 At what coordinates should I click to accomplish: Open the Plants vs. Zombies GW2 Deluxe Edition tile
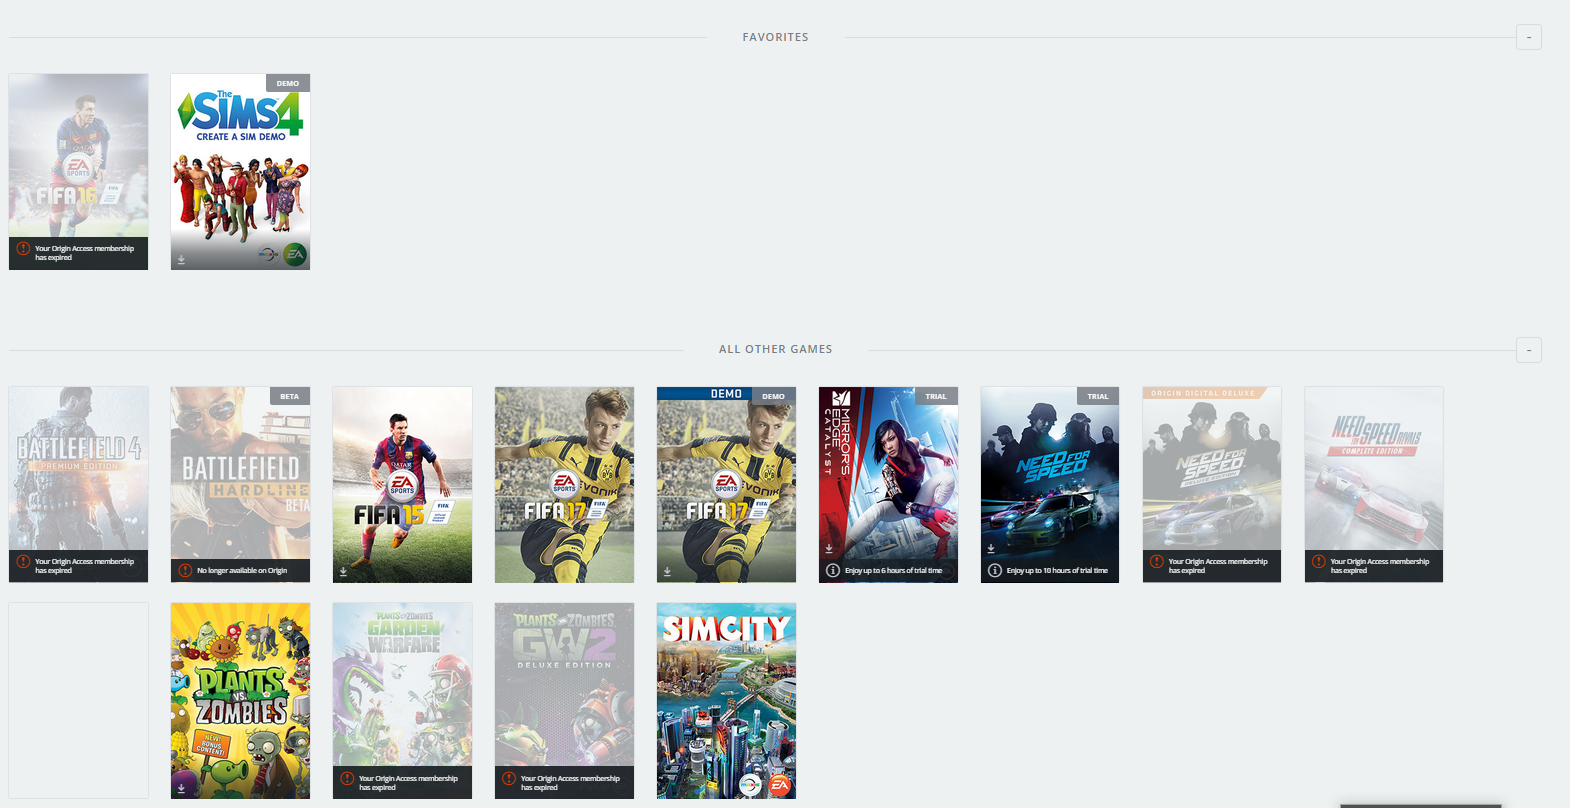564,700
